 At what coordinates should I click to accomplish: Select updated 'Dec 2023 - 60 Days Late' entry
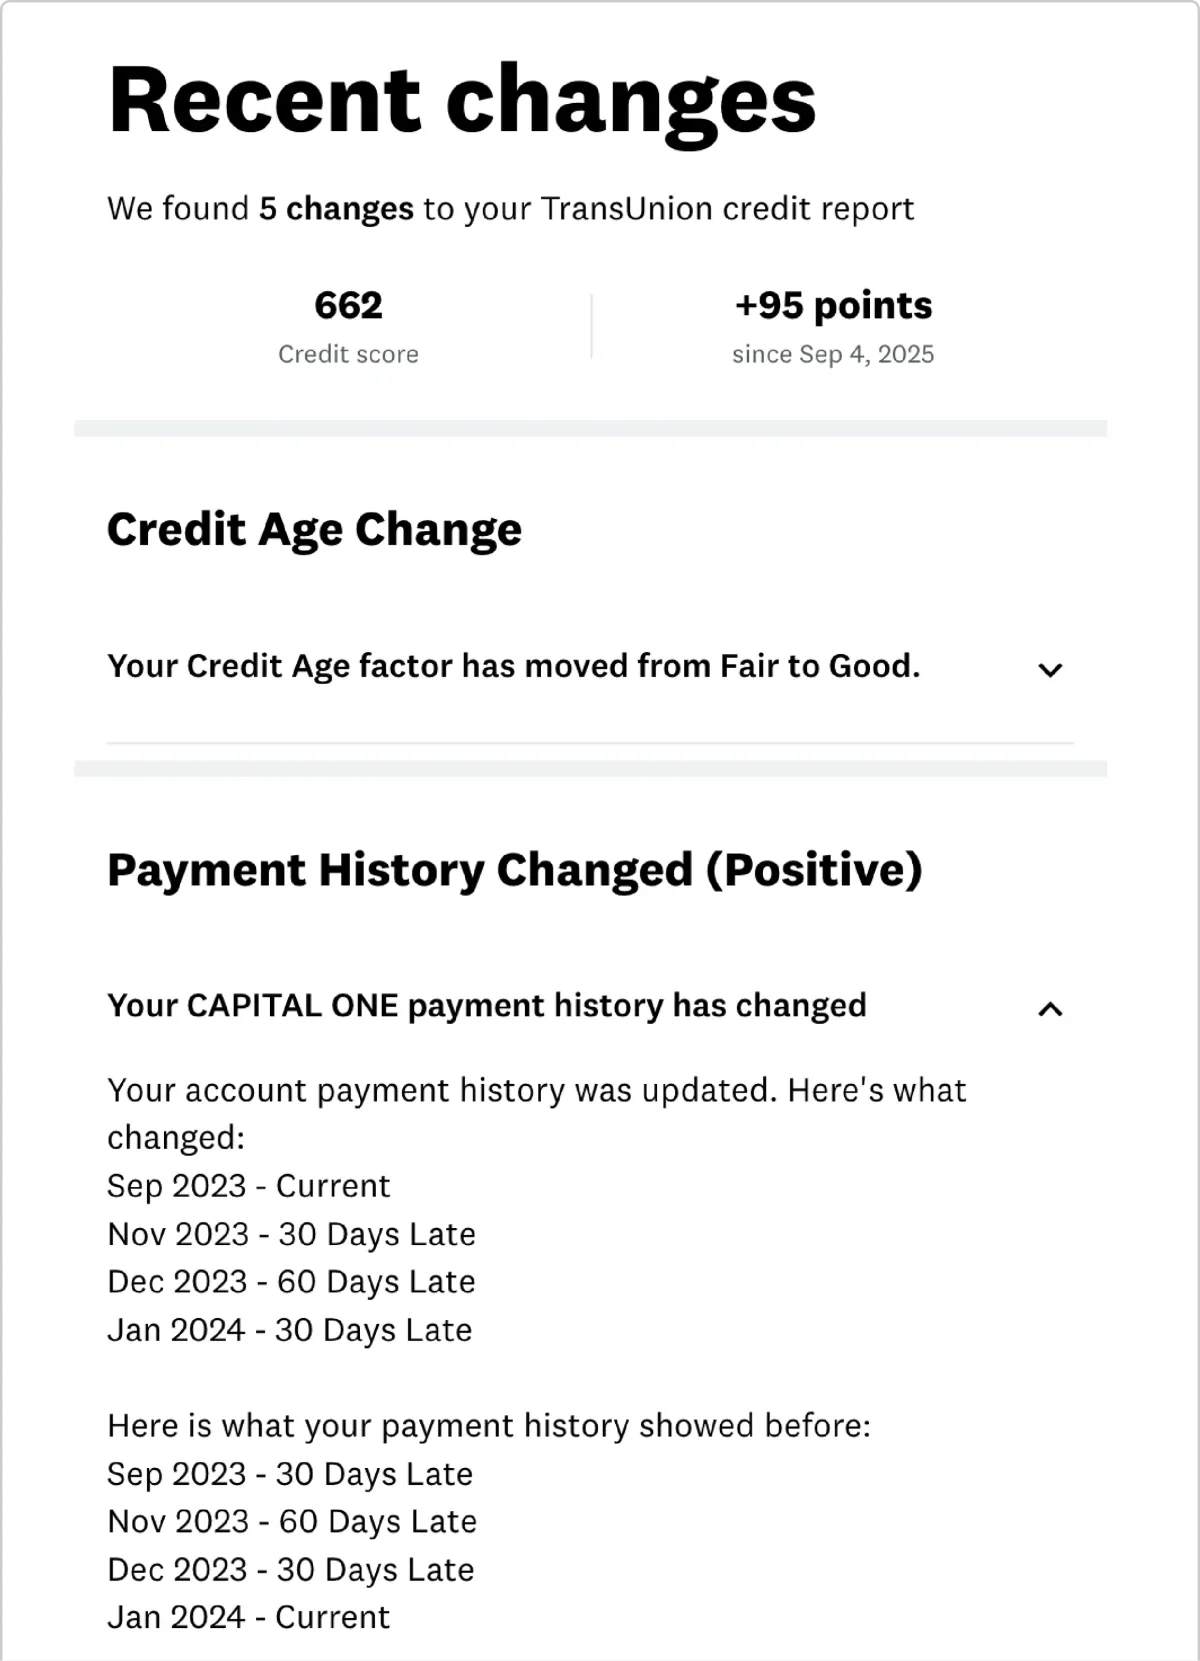291,1282
